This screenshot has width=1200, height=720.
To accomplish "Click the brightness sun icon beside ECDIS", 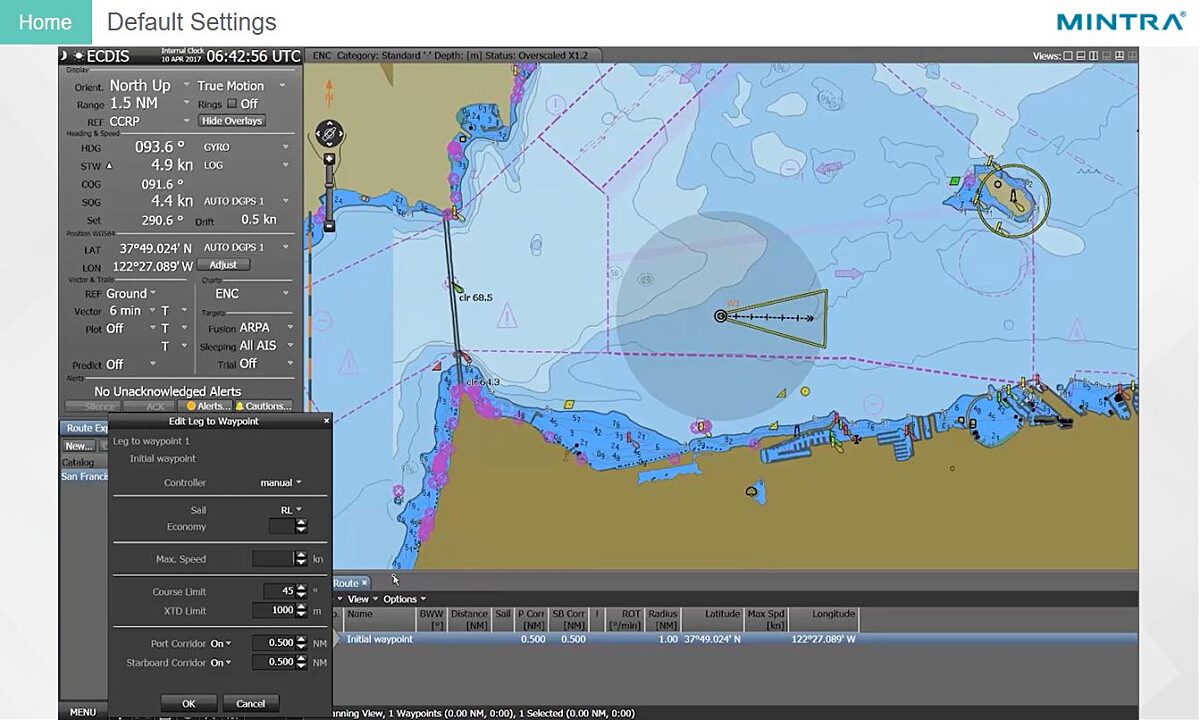I will coord(79,56).
